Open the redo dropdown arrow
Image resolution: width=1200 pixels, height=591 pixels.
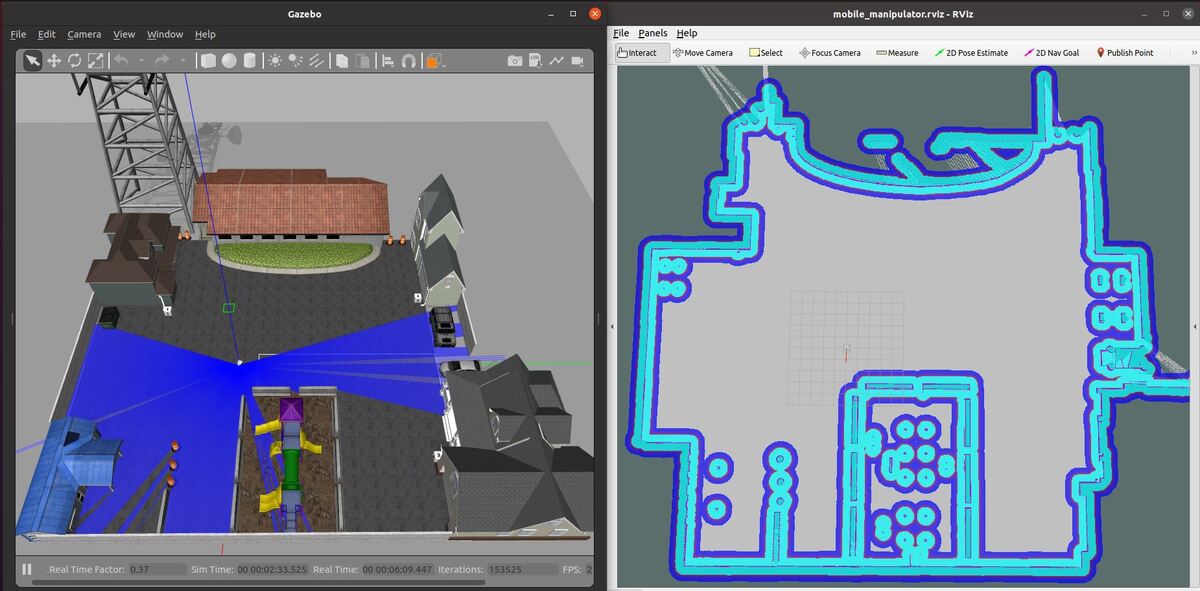pos(182,60)
